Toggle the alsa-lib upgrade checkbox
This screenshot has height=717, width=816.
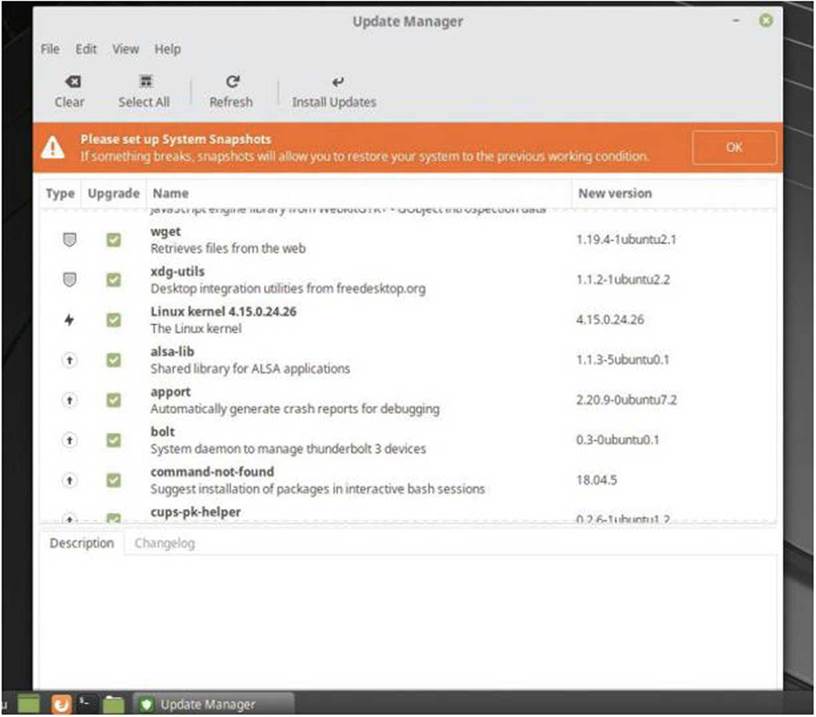click(x=113, y=360)
